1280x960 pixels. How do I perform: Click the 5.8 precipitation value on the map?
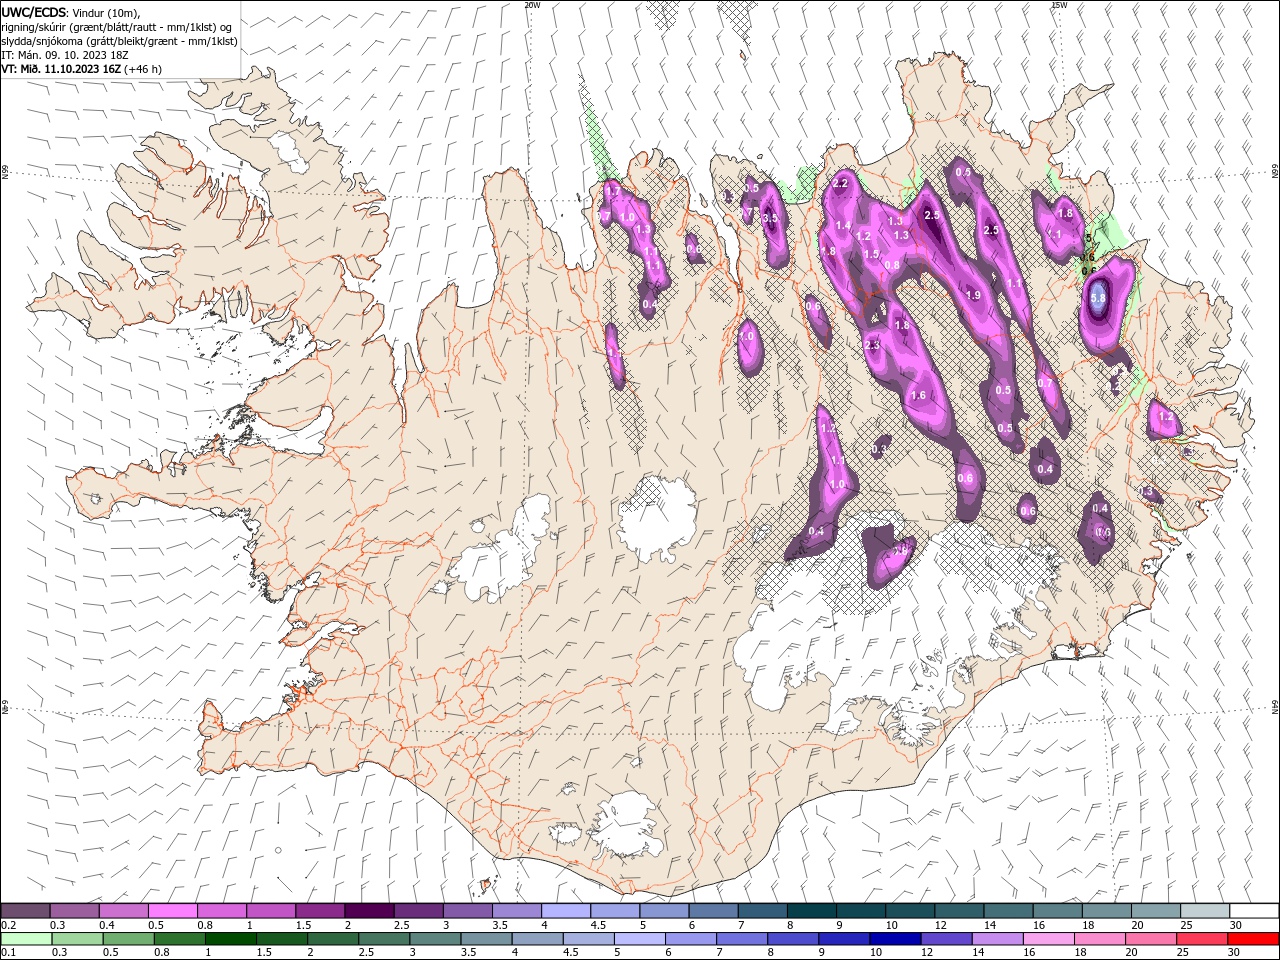coord(1098,297)
